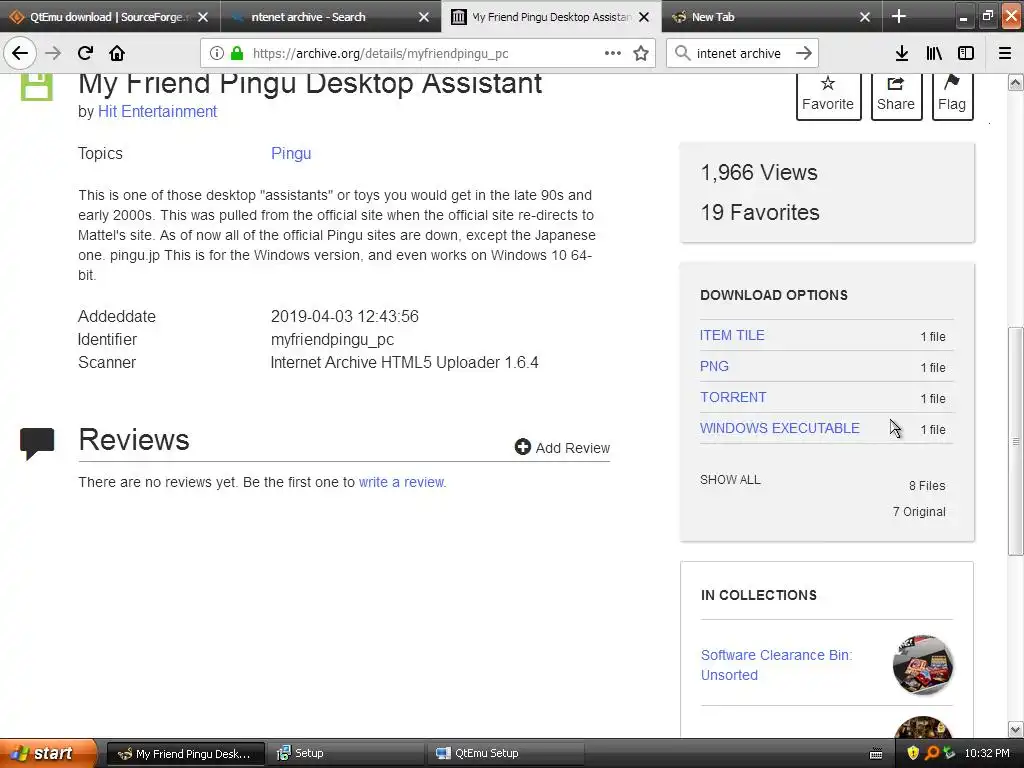Click the green floppy disk software icon
The image size is (1024, 768).
pyautogui.click(x=37, y=88)
